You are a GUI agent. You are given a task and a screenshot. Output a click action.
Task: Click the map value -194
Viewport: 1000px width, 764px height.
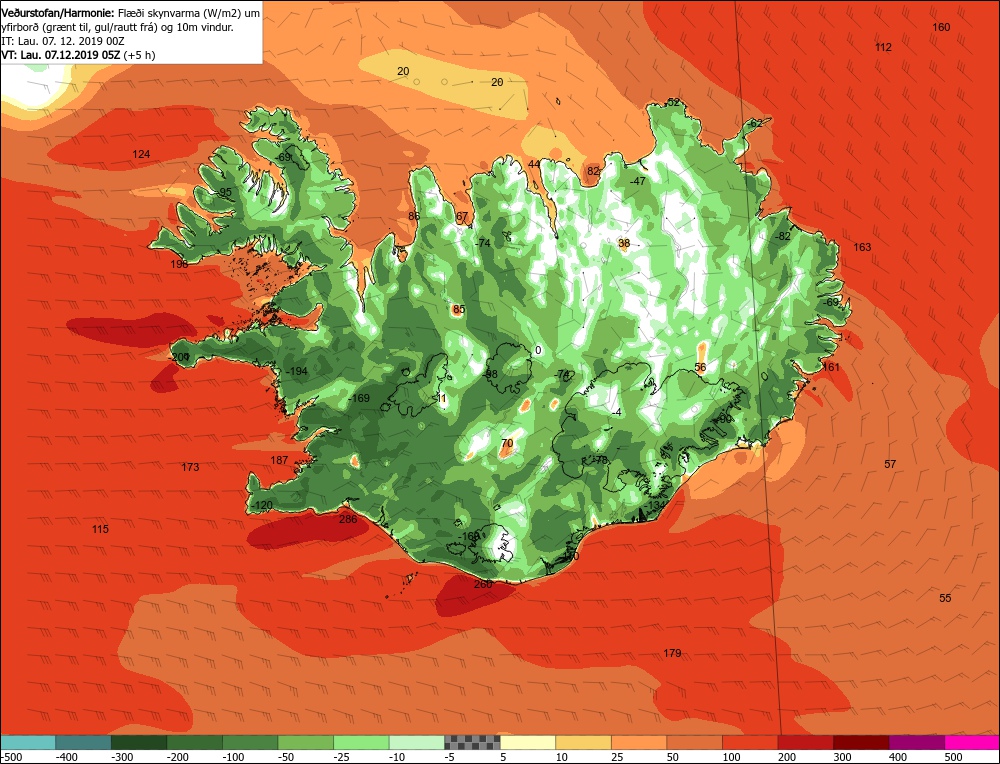tap(297, 371)
